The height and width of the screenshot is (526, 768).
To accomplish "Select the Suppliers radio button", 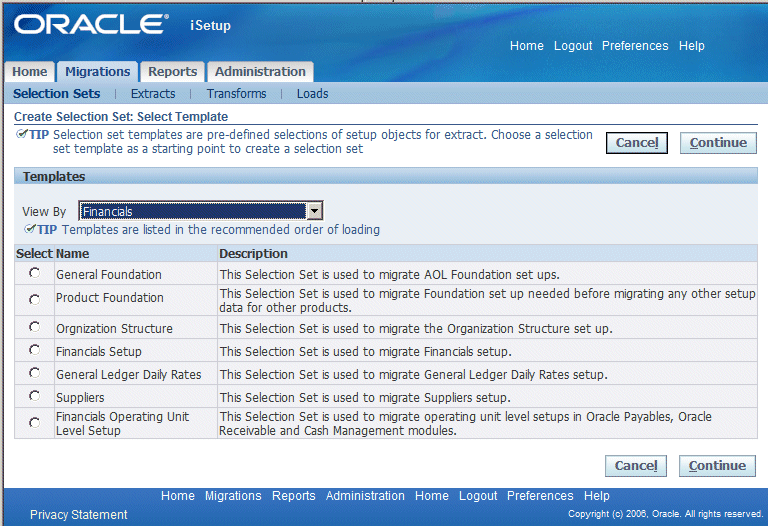I will click(34, 396).
